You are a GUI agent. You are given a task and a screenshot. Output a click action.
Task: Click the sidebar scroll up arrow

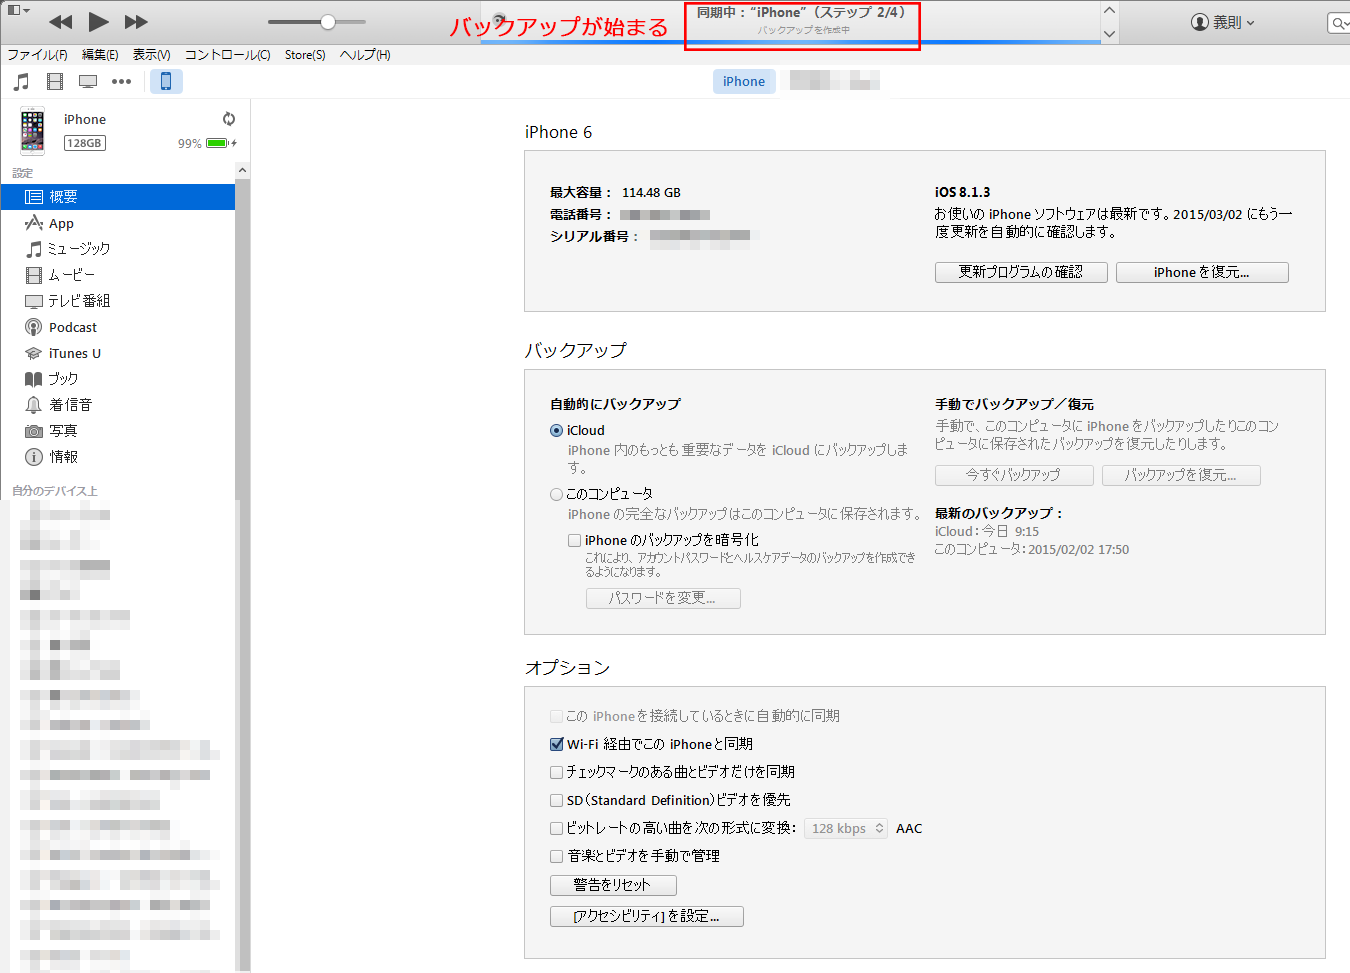click(x=242, y=171)
